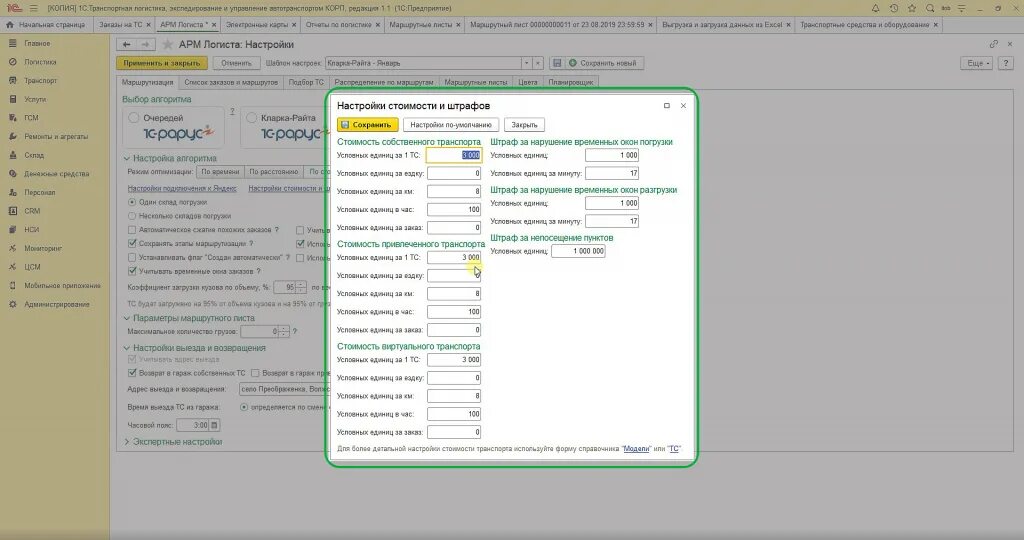Open Услуги section in sidebar

(35, 99)
